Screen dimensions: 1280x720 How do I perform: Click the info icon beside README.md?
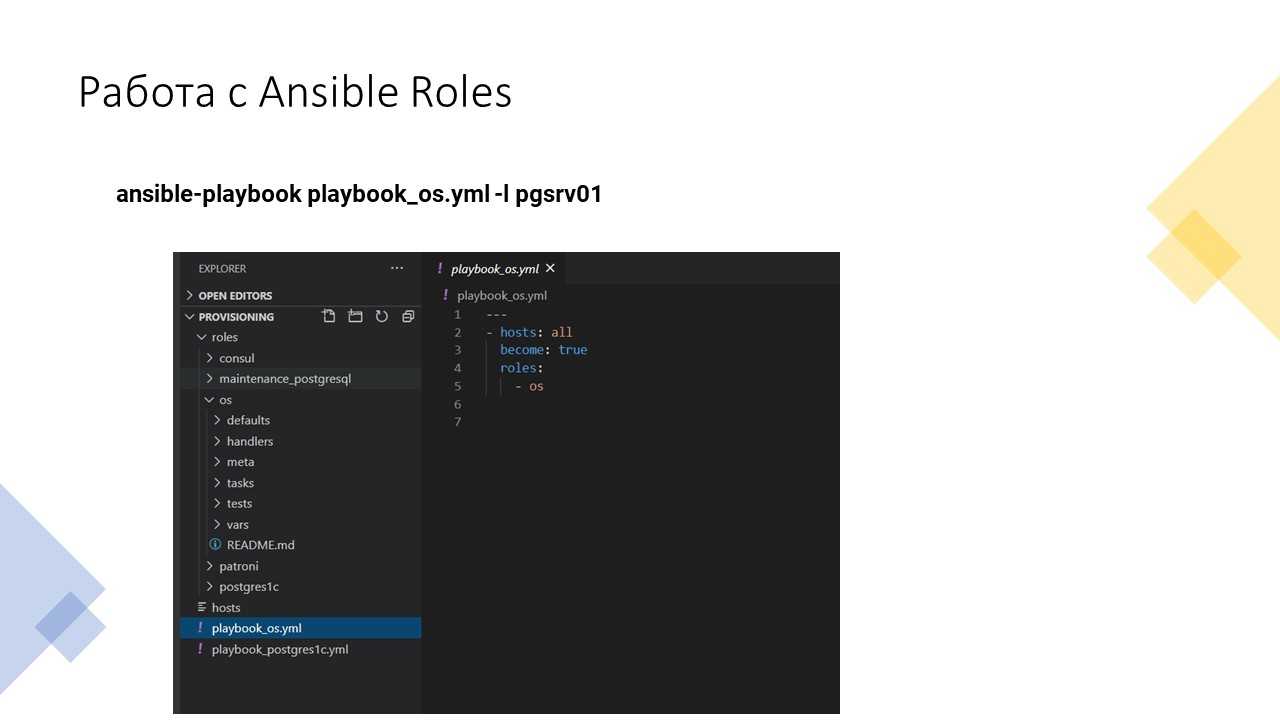click(x=215, y=545)
